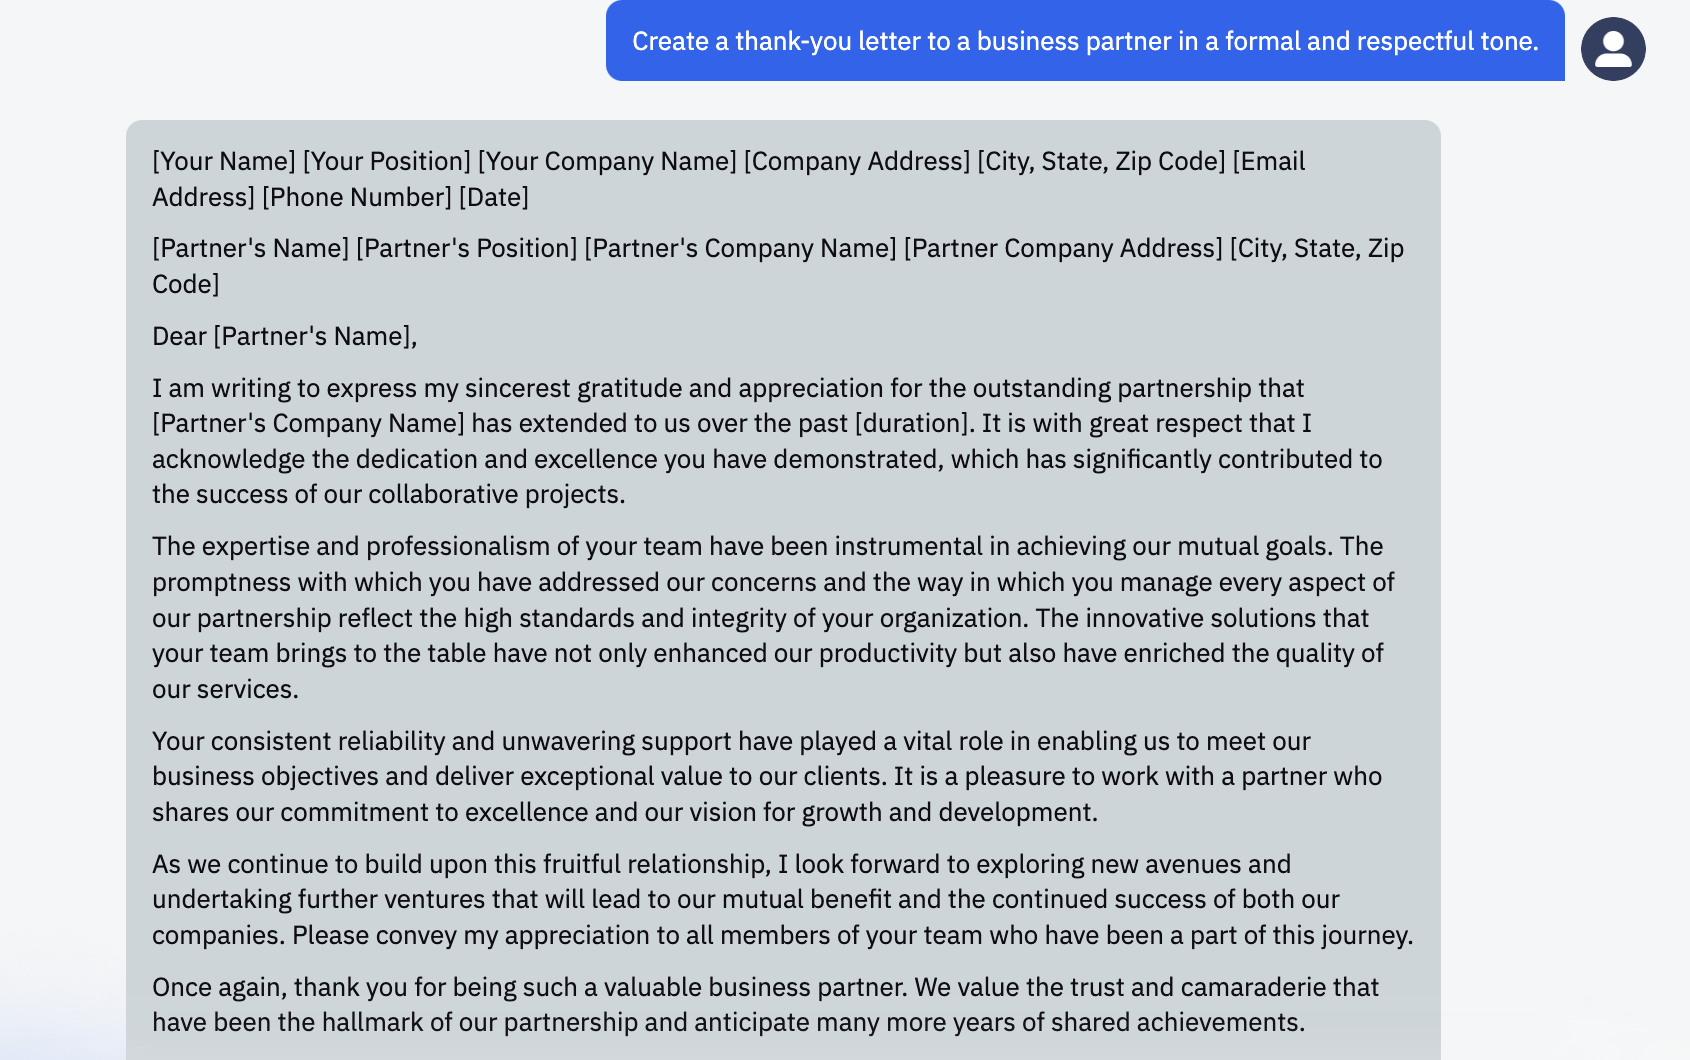Click the paragraph starting 'Once again, thank you'

pyautogui.click(x=765, y=1004)
